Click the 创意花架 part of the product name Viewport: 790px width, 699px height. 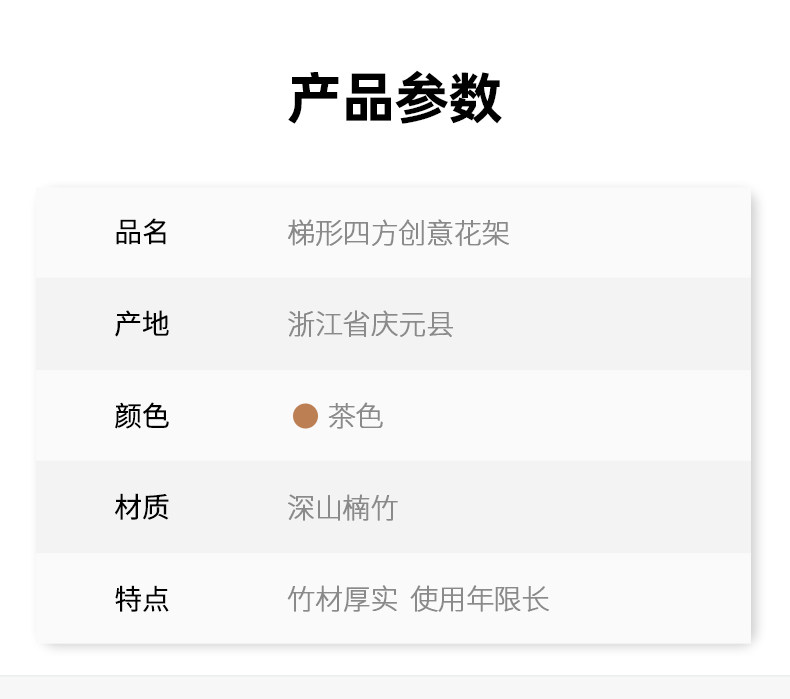[454, 233]
